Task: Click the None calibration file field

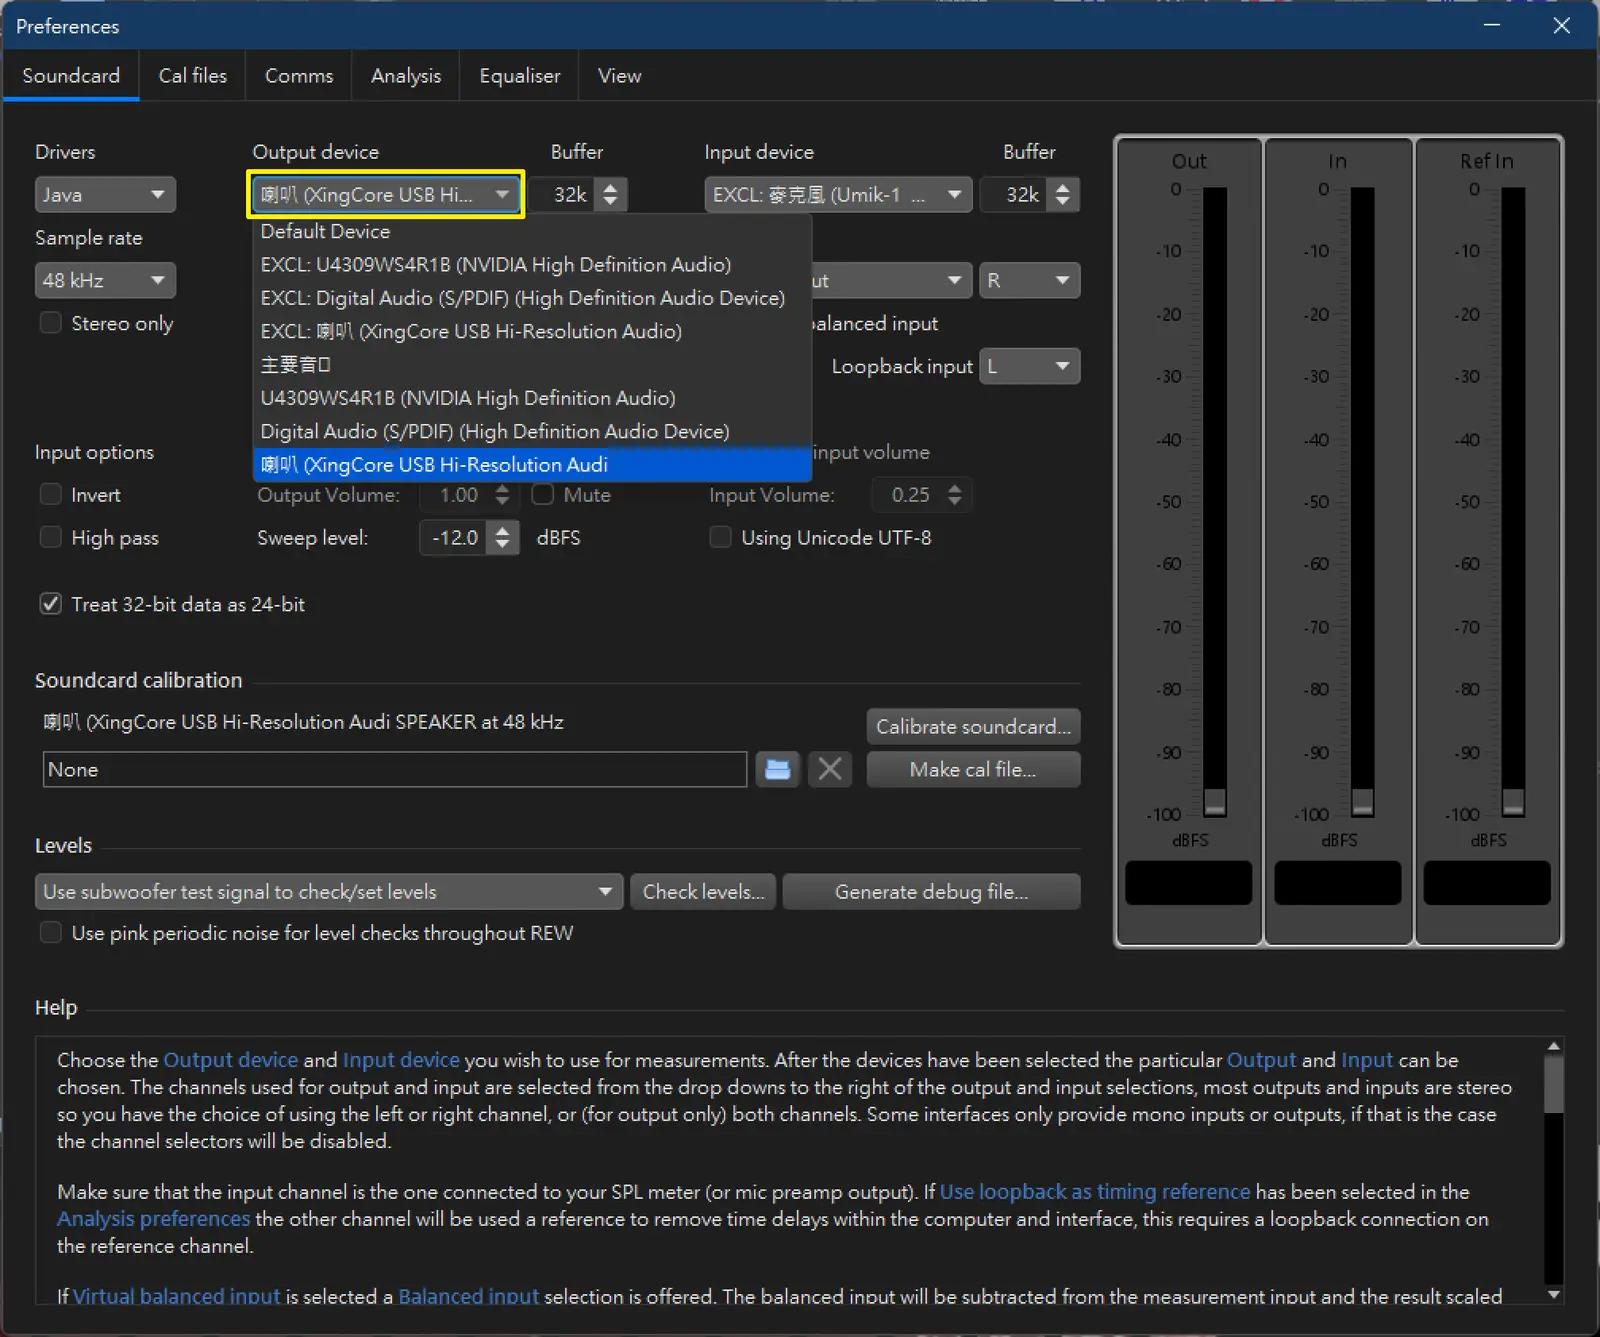Action: [395, 770]
